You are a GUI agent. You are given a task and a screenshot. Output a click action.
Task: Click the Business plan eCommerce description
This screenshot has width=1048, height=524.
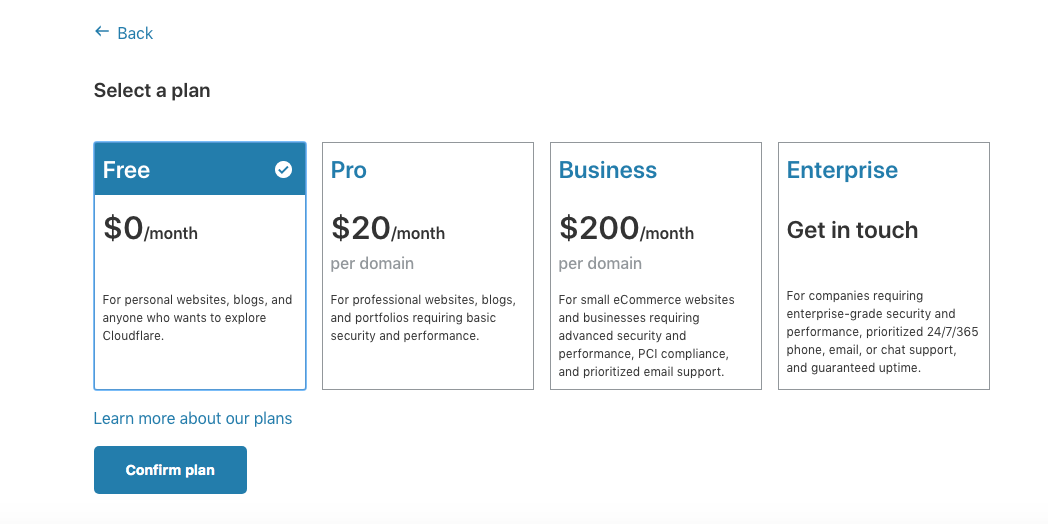click(646, 335)
